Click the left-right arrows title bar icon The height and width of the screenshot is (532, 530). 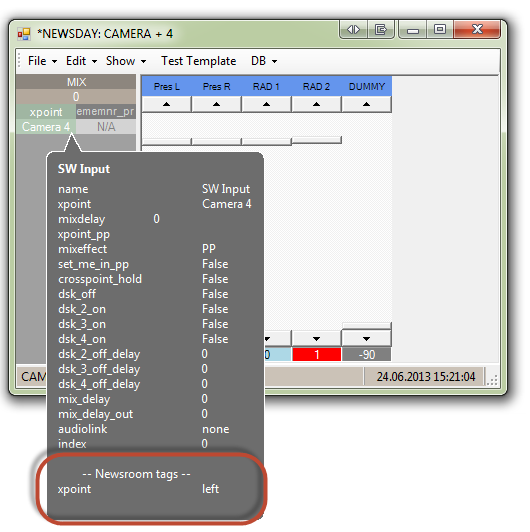353,30
